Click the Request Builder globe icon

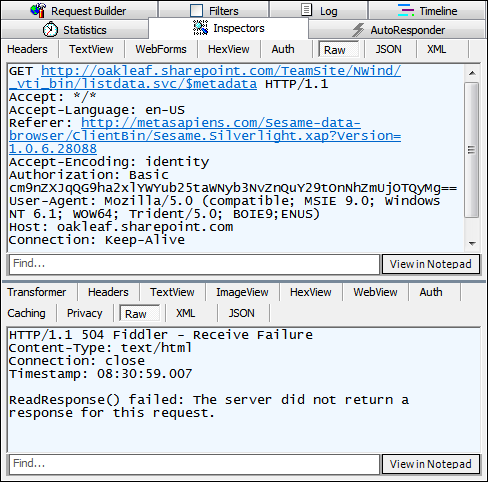point(38,10)
